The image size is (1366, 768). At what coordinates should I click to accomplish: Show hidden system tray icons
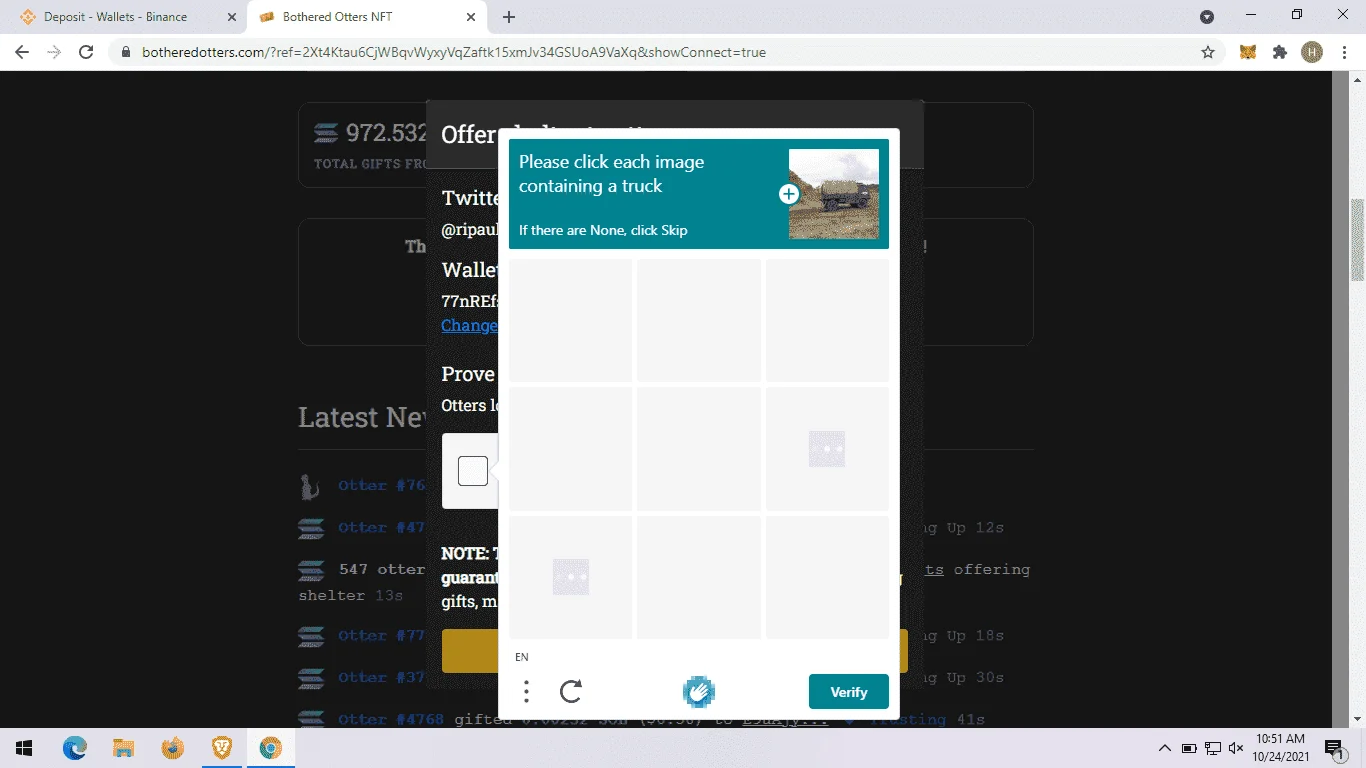(x=1165, y=748)
